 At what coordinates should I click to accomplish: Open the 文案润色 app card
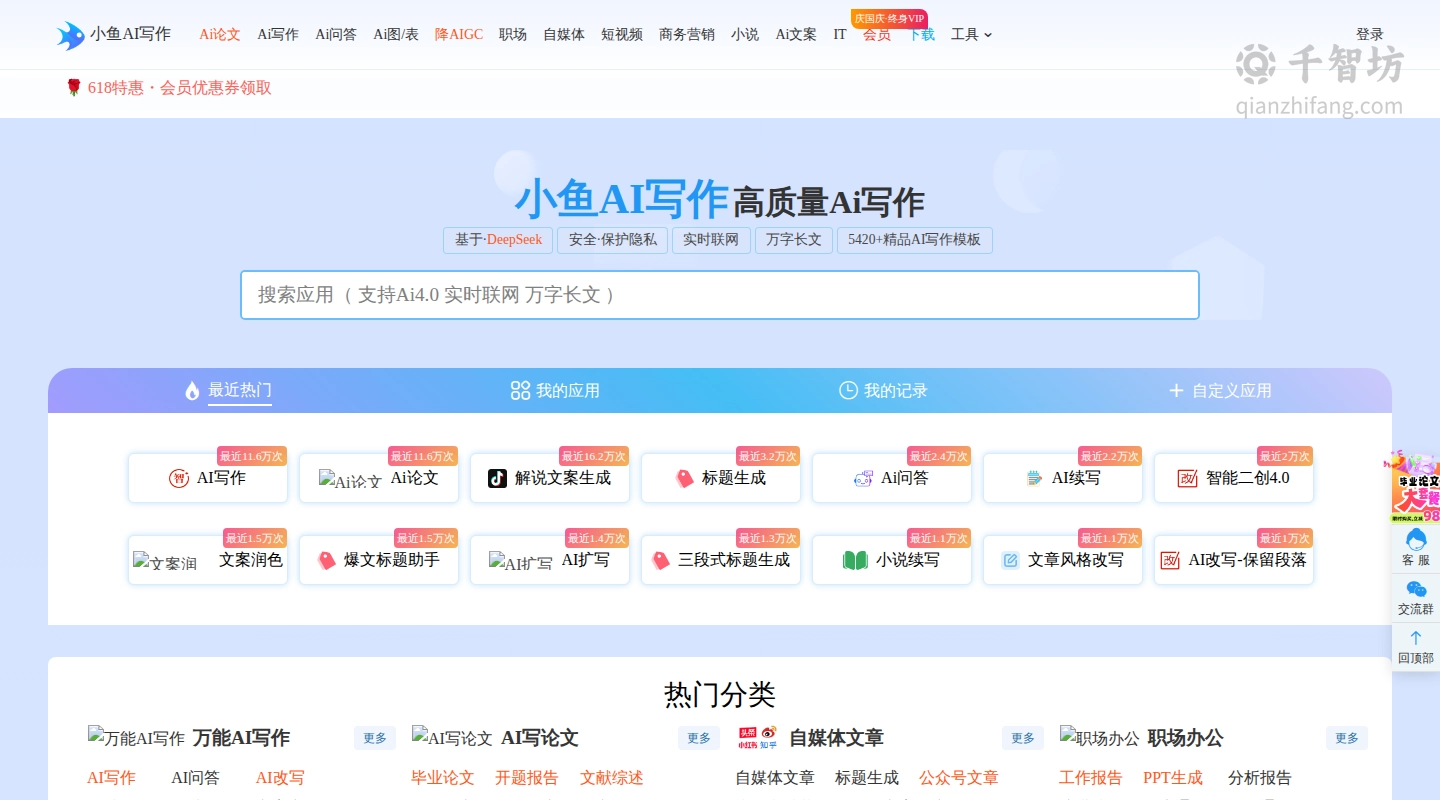click(x=208, y=560)
